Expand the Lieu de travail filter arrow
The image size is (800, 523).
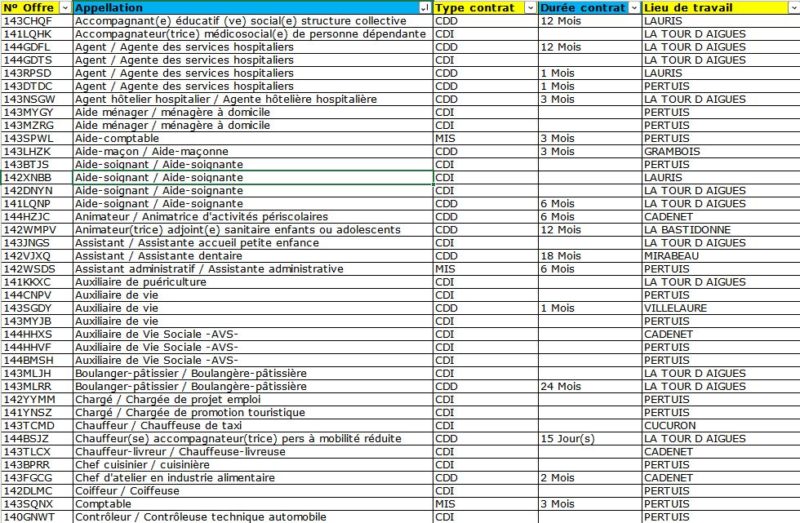[796, 8]
